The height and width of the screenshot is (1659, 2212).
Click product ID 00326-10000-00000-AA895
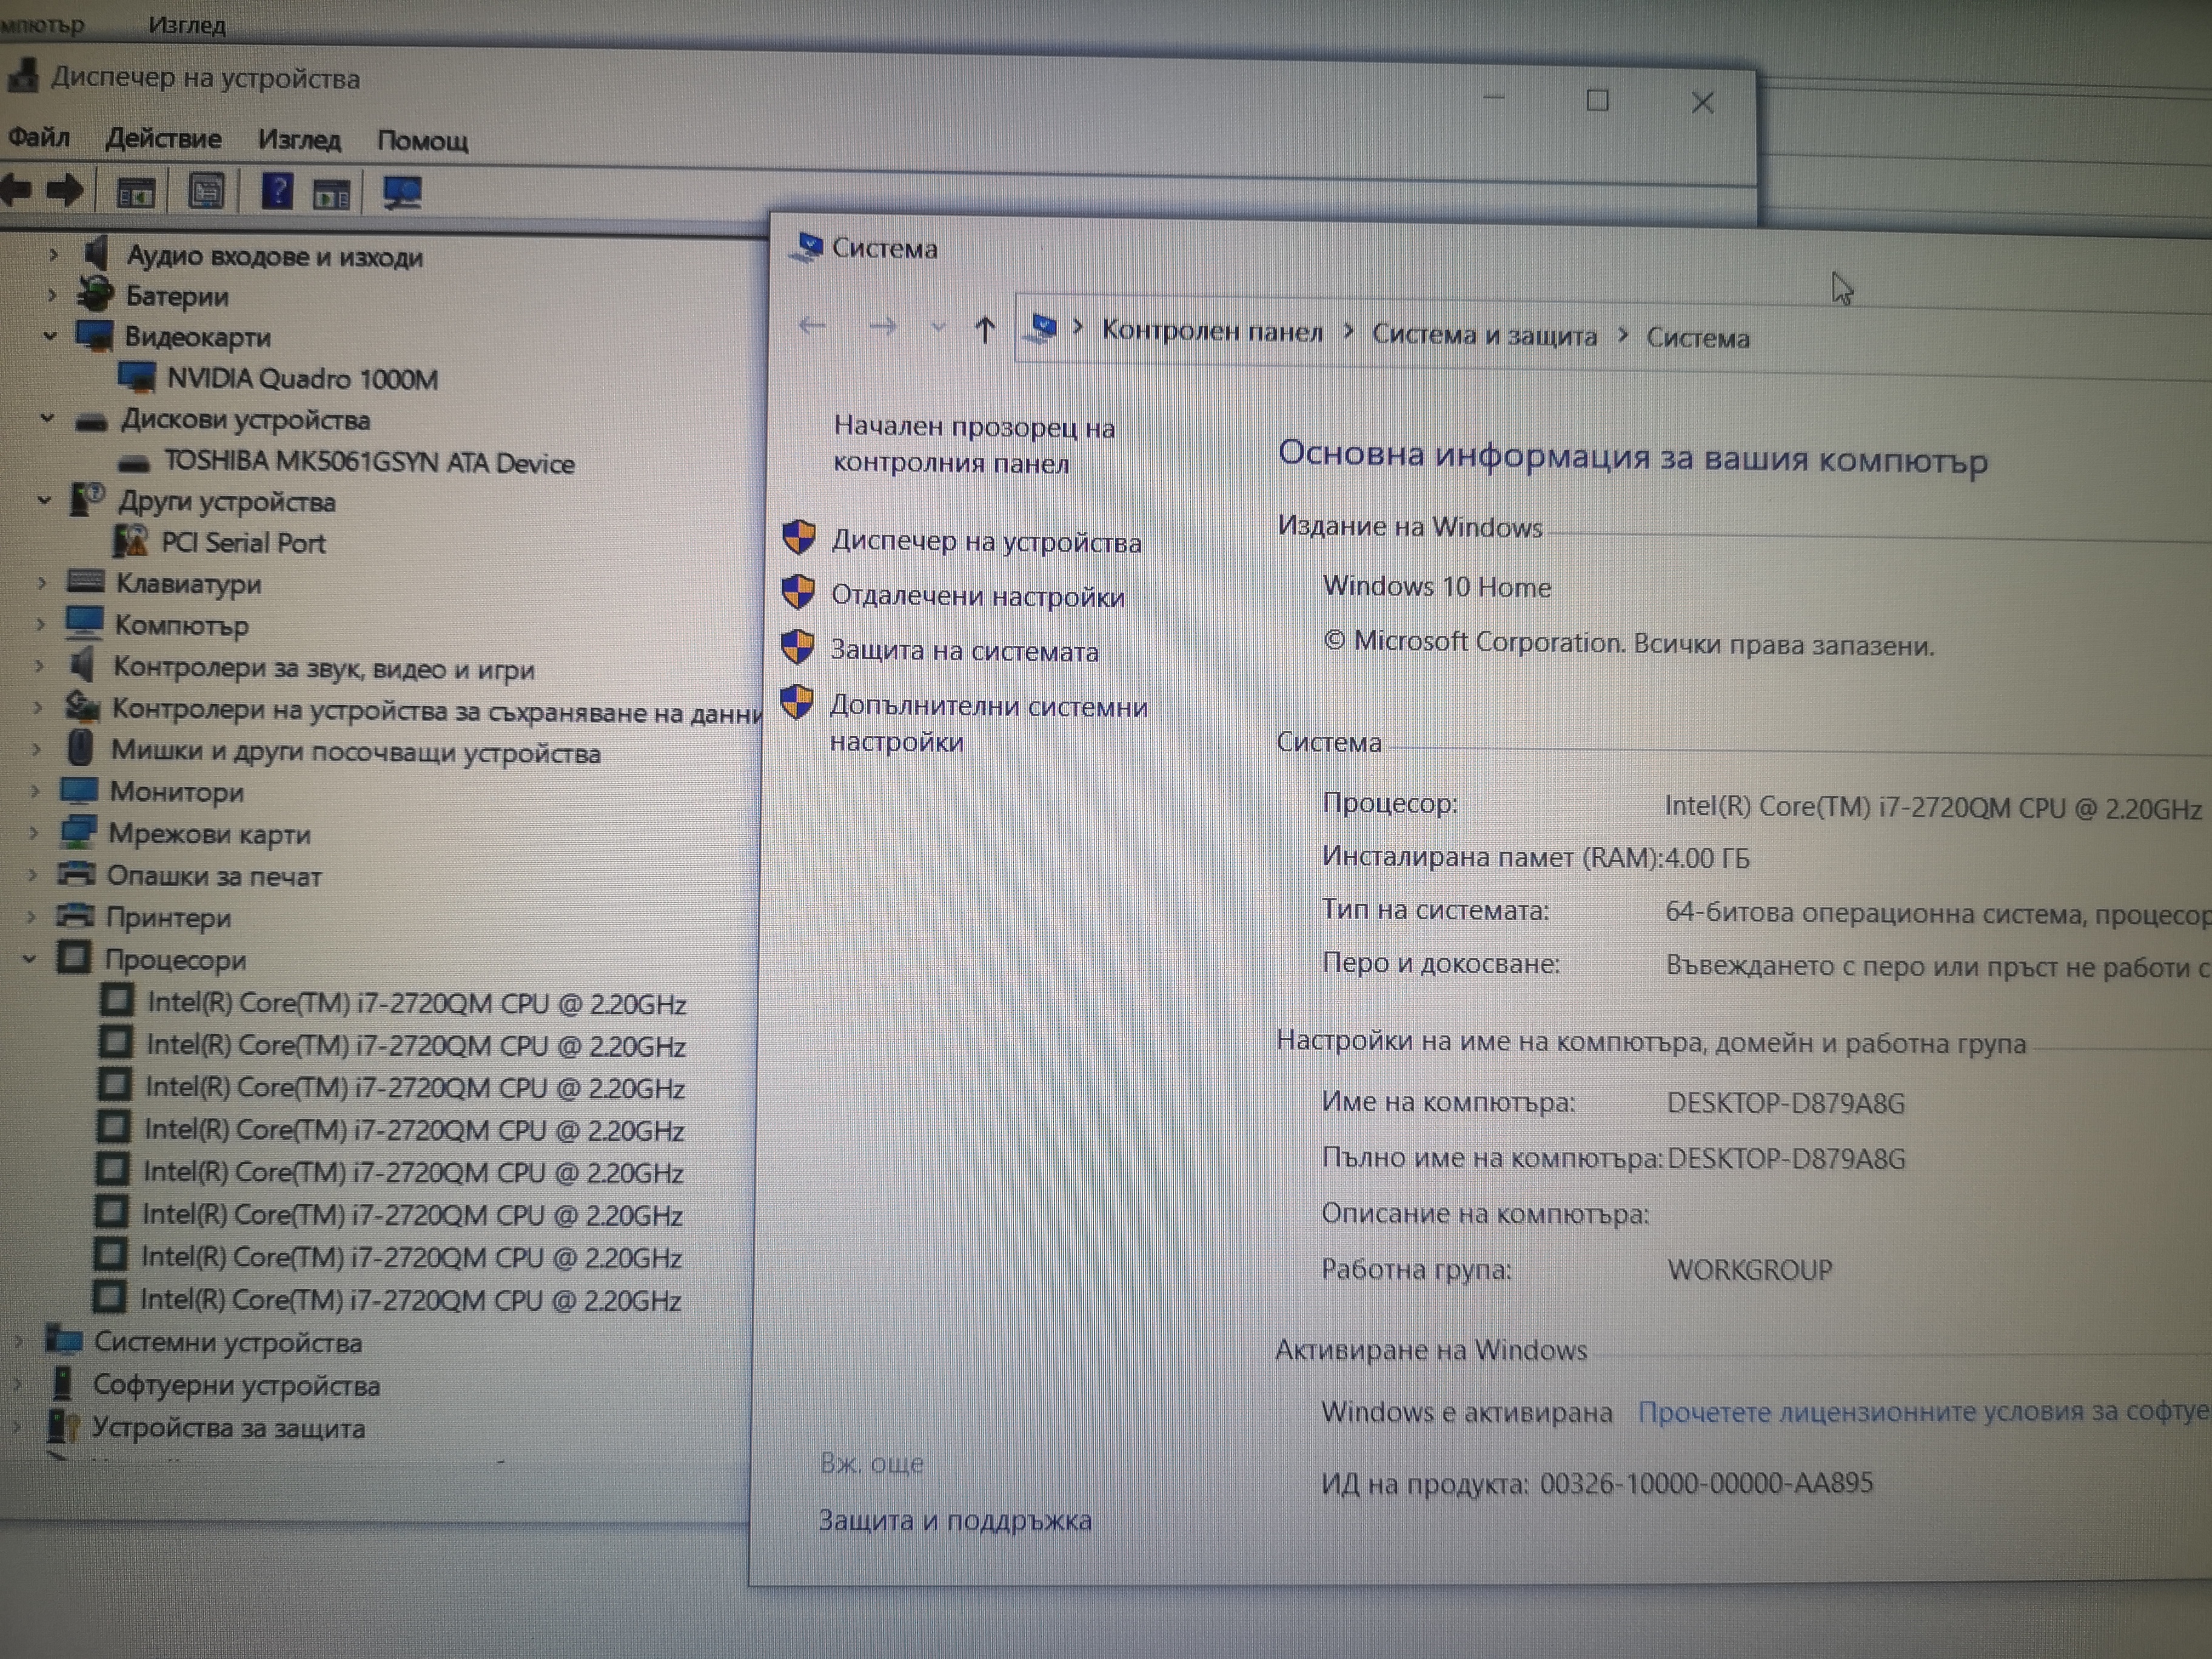[1706, 1482]
